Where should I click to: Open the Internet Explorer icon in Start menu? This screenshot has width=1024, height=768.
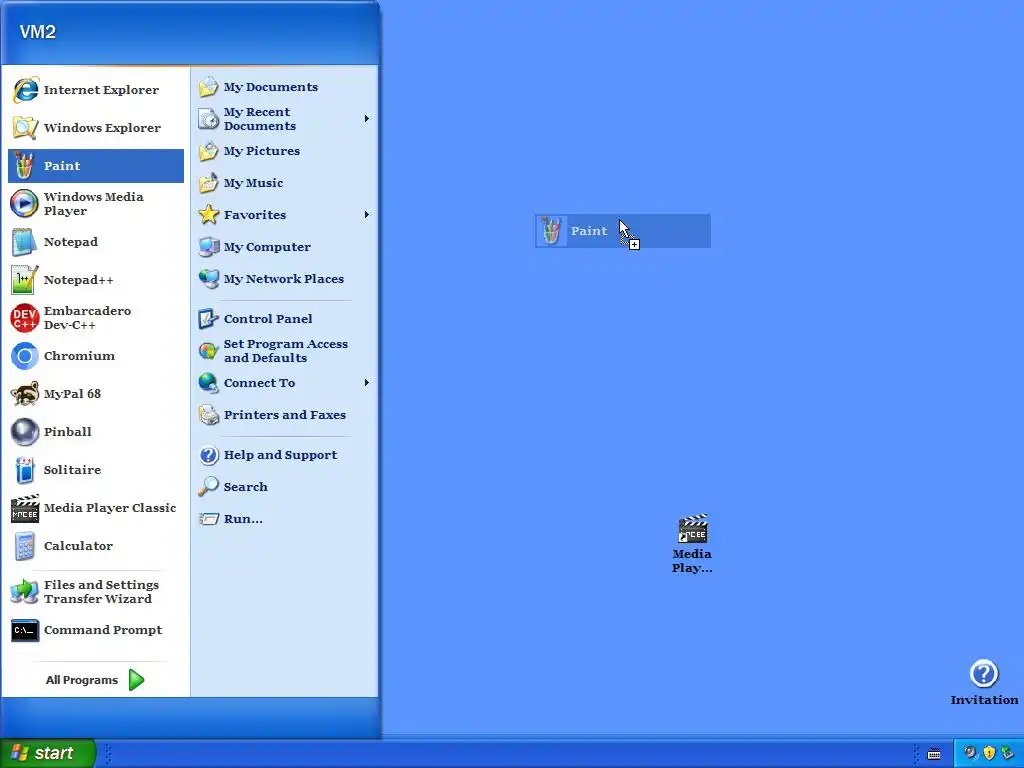pyautogui.click(x=25, y=90)
